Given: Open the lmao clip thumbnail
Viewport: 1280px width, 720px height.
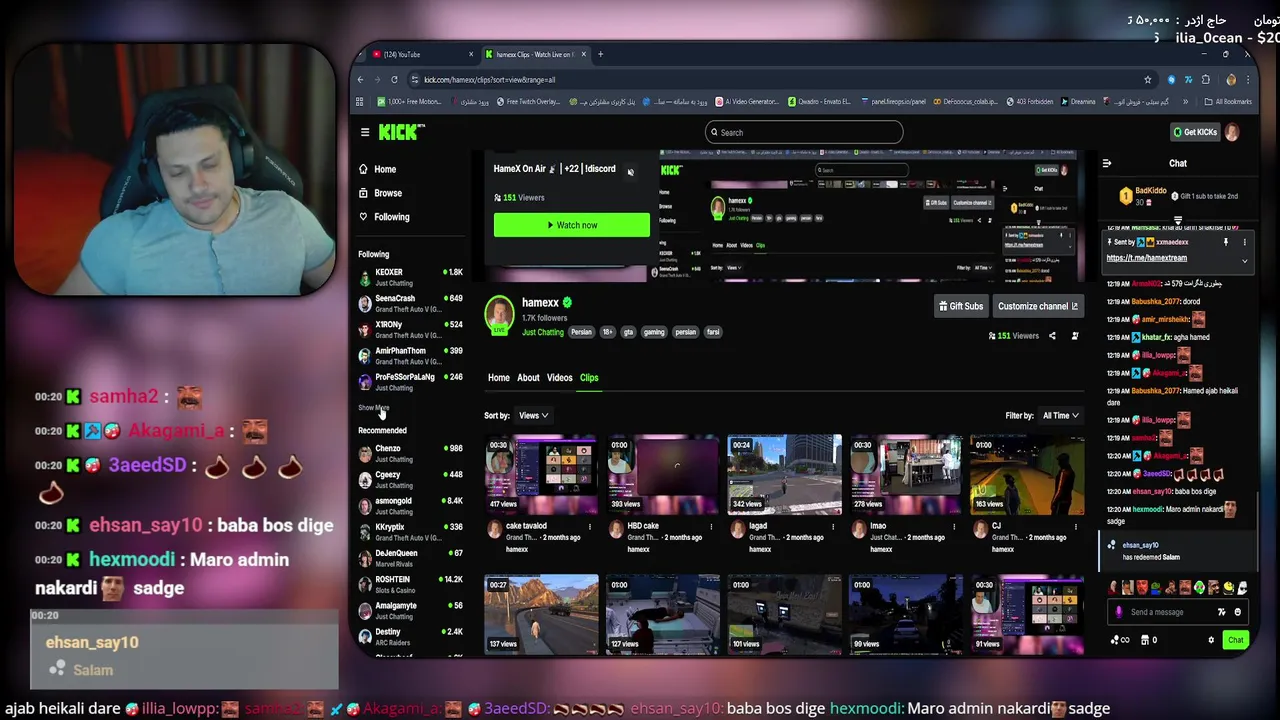Looking at the screenshot, I should (905, 474).
